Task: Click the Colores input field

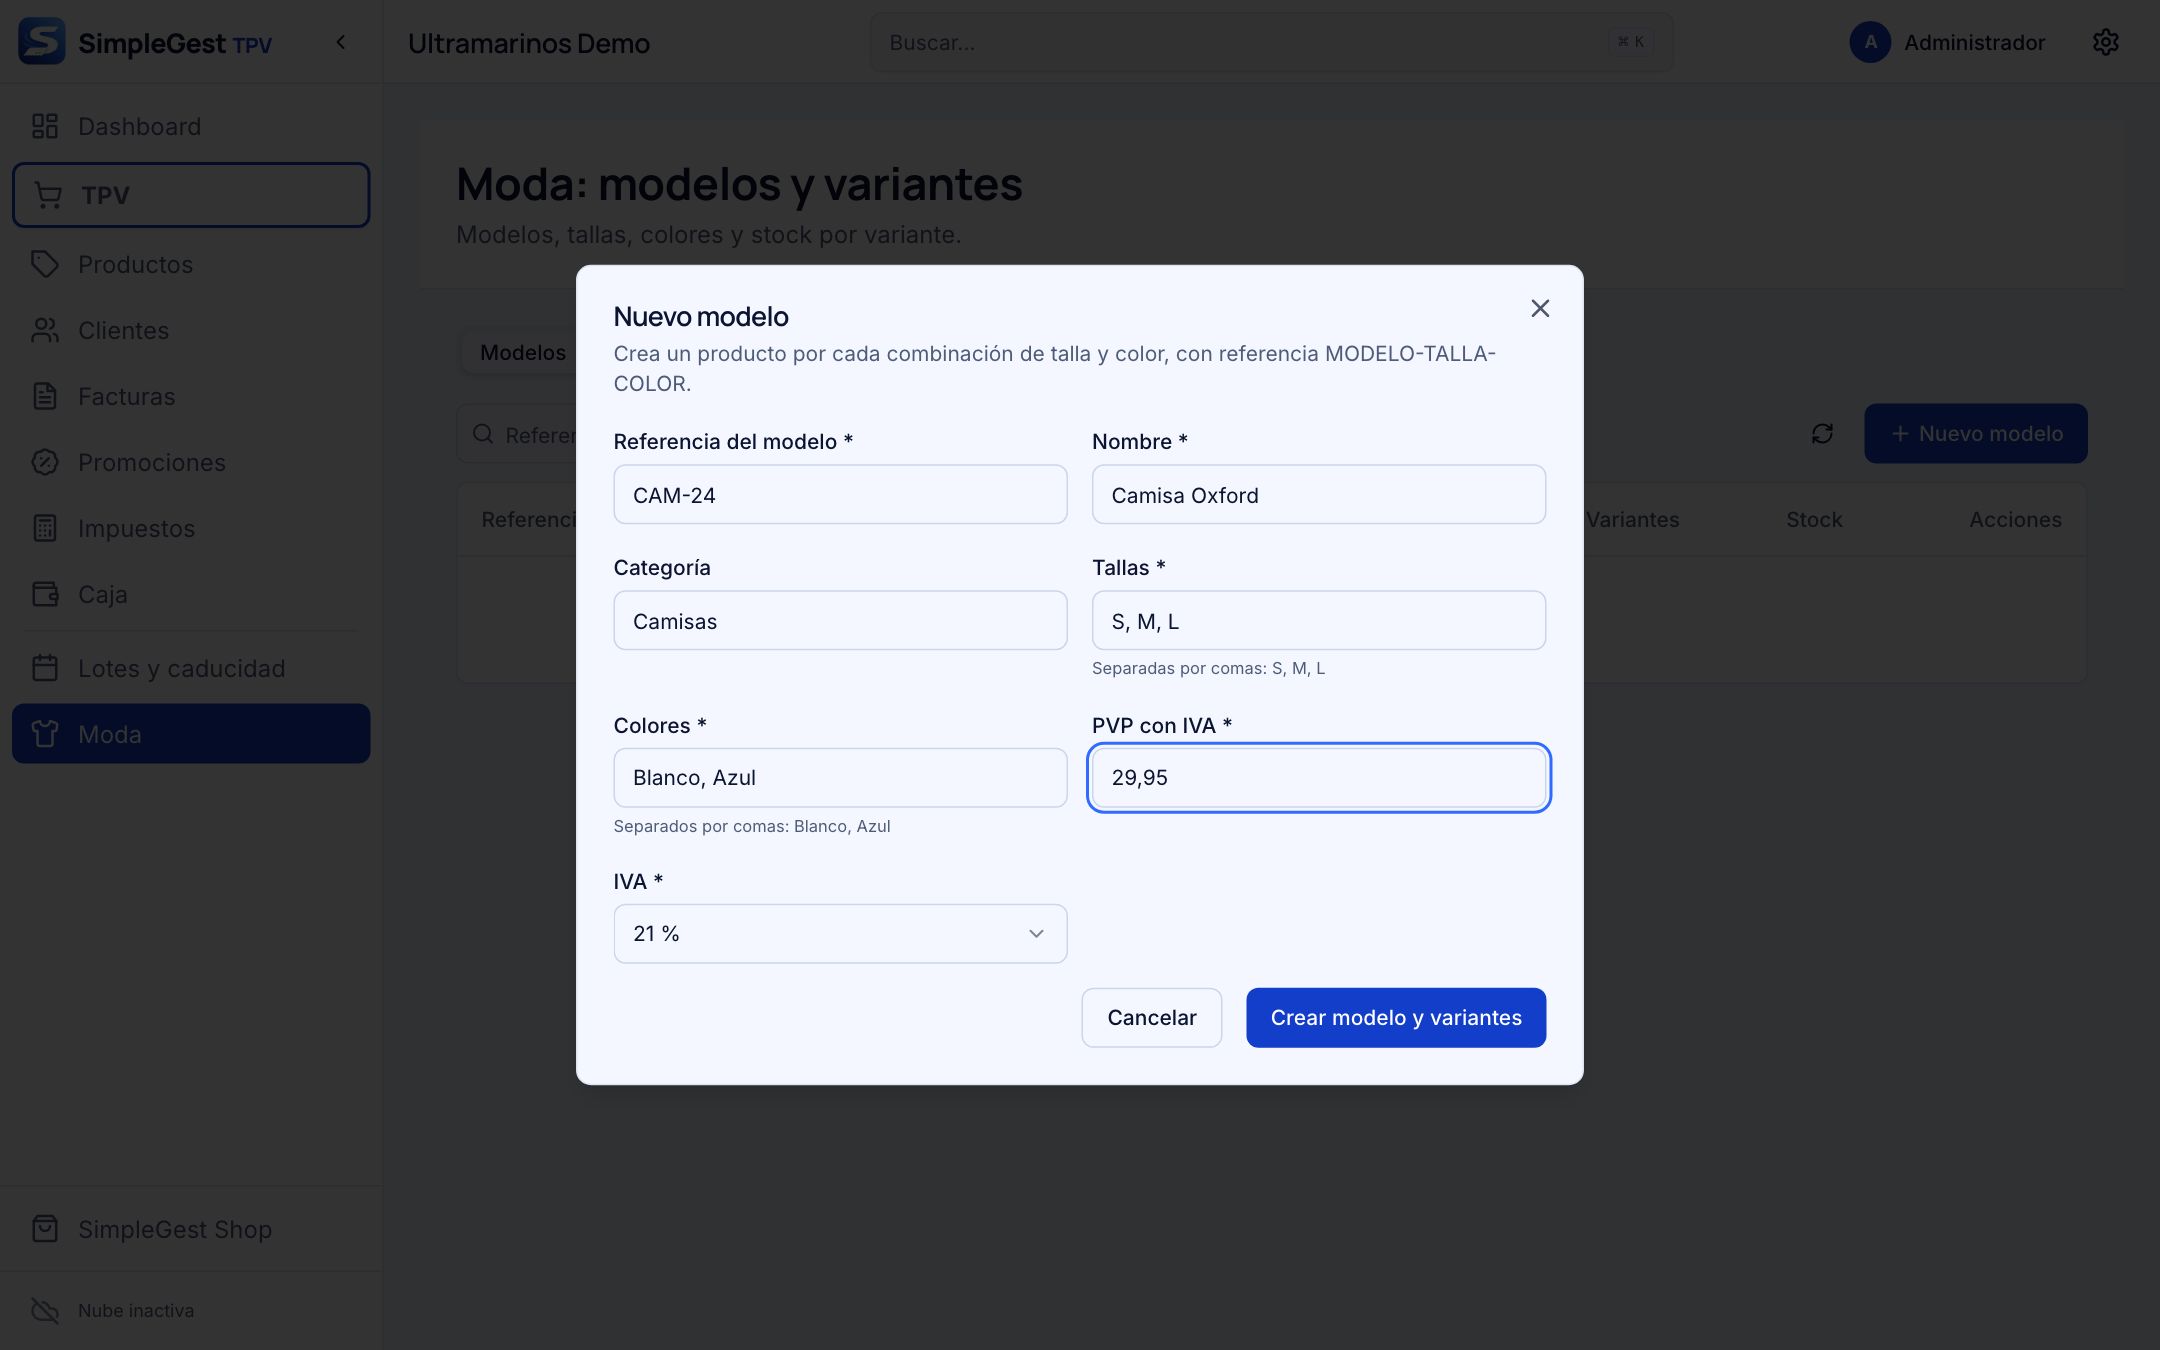Action: [840, 778]
